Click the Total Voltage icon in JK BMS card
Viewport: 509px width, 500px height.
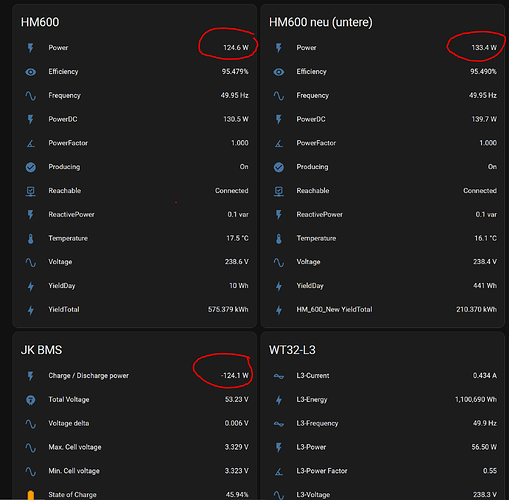click(31, 400)
